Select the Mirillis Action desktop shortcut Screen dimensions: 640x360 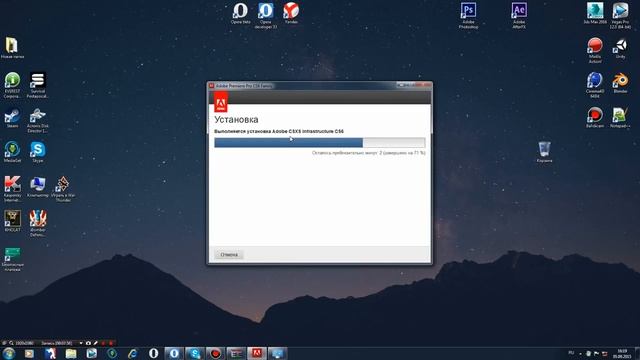595,50
